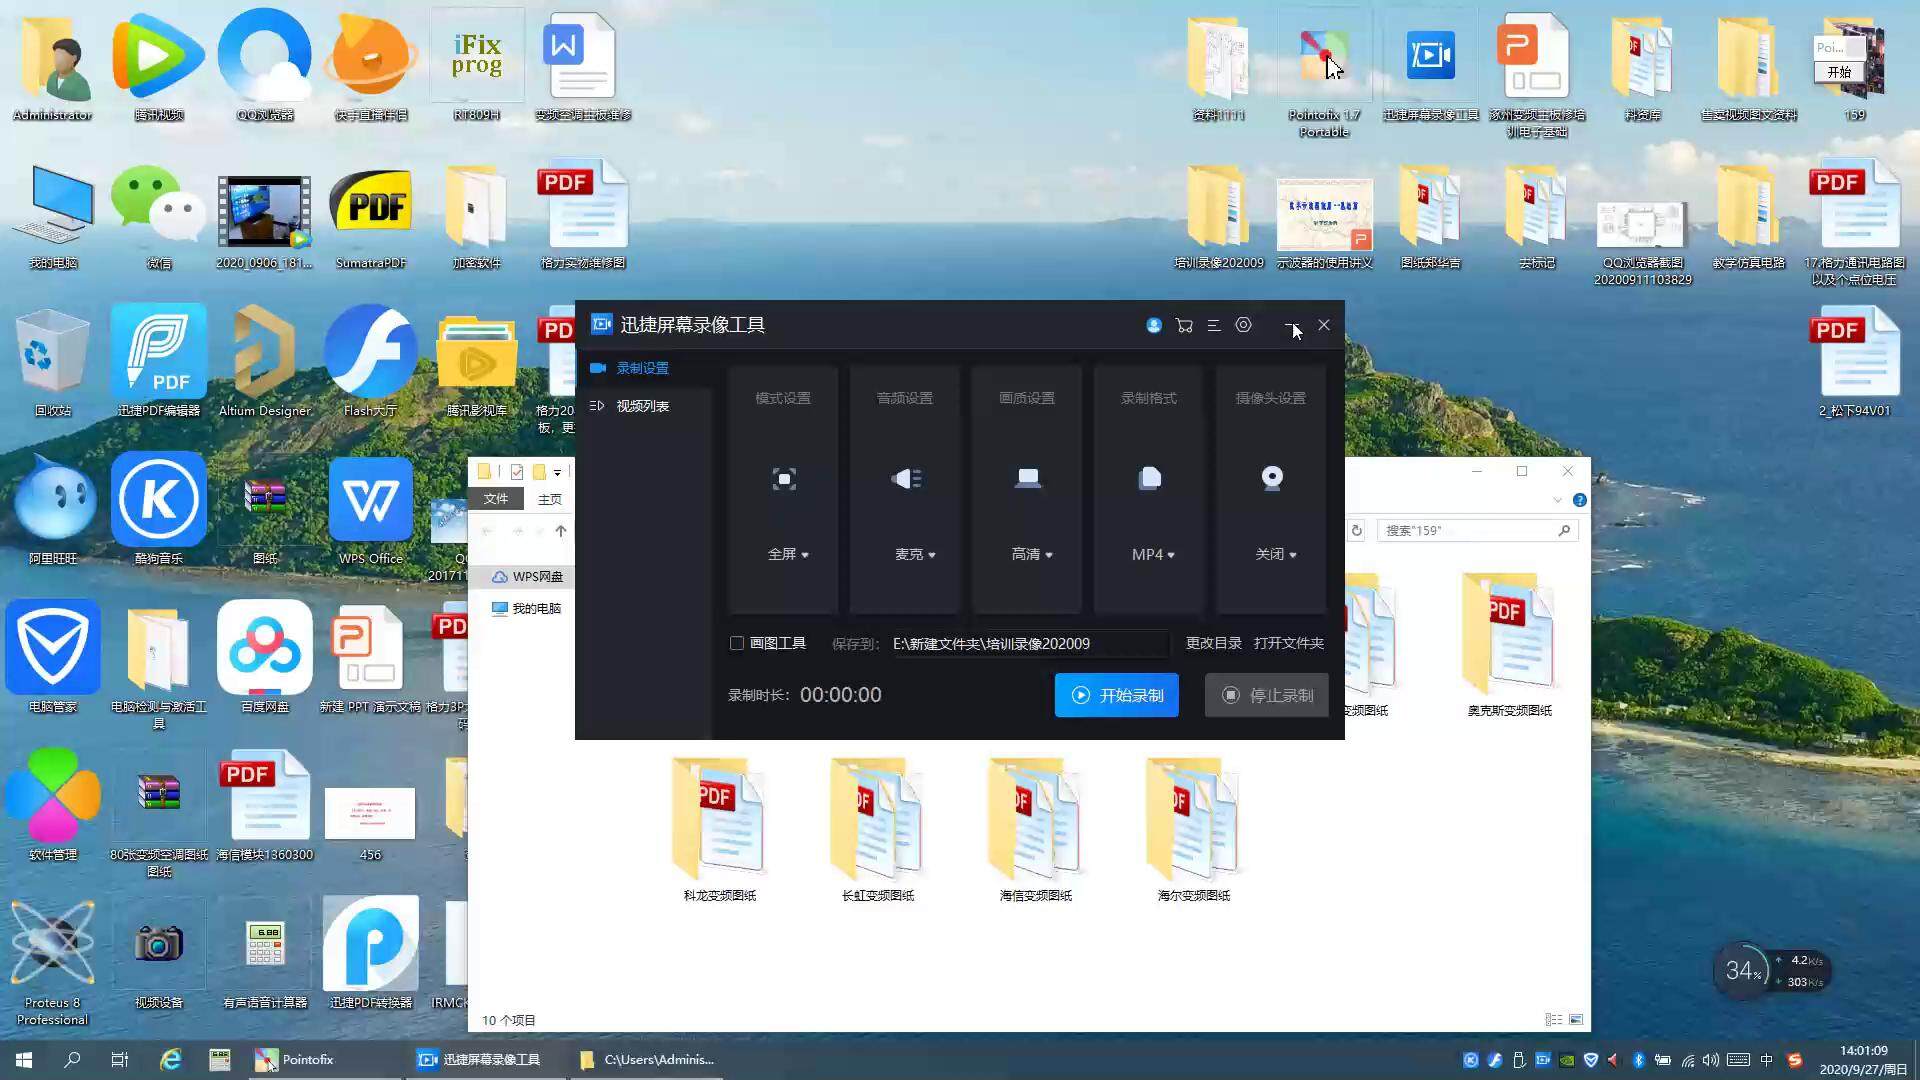This screenshot has width=1920, height=1080.
Task: Click the recording format file icon
Action: click(x=1150, y=479)
